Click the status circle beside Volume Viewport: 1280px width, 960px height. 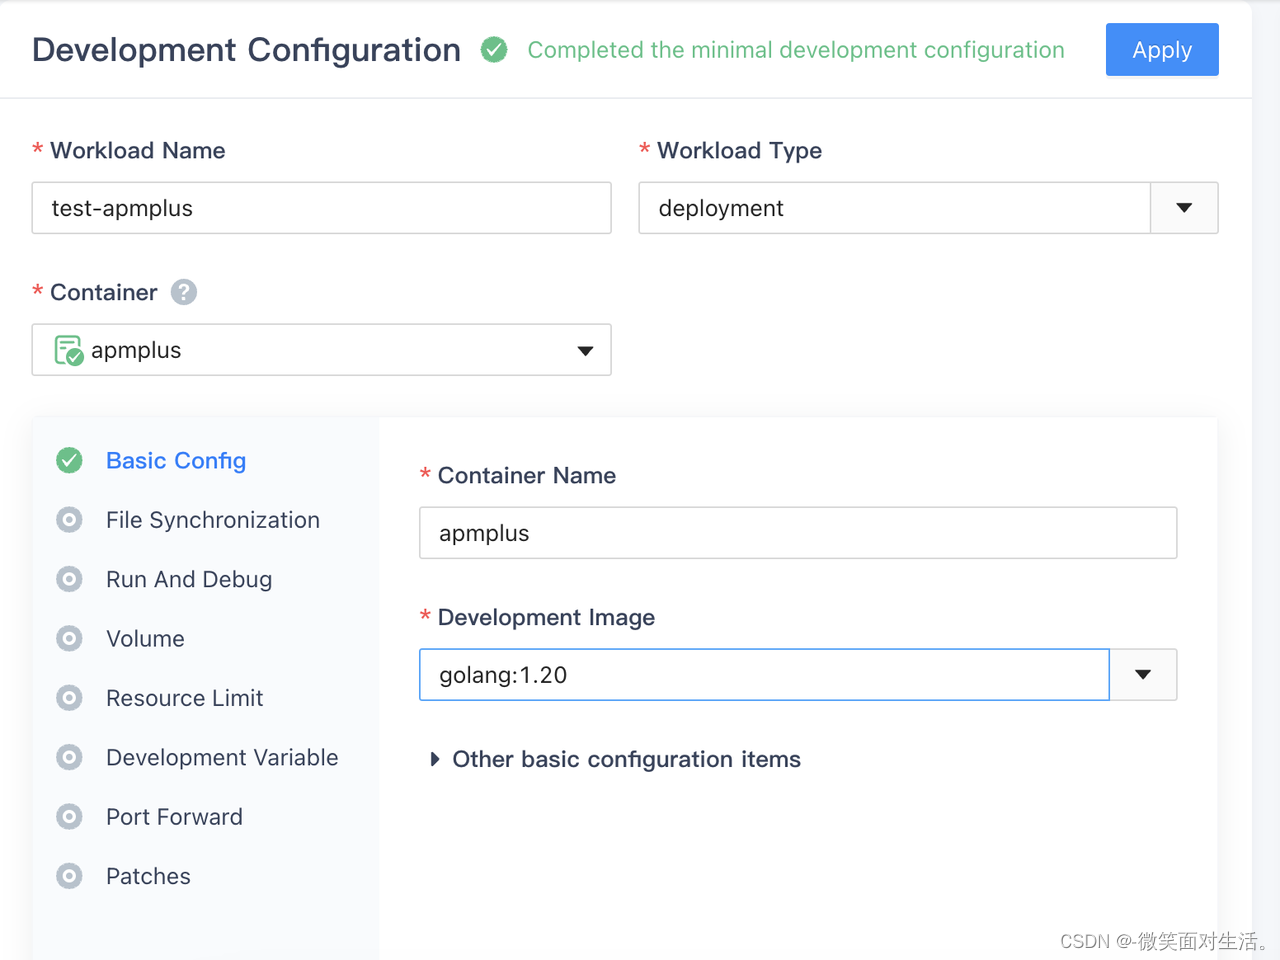[69, 638]
